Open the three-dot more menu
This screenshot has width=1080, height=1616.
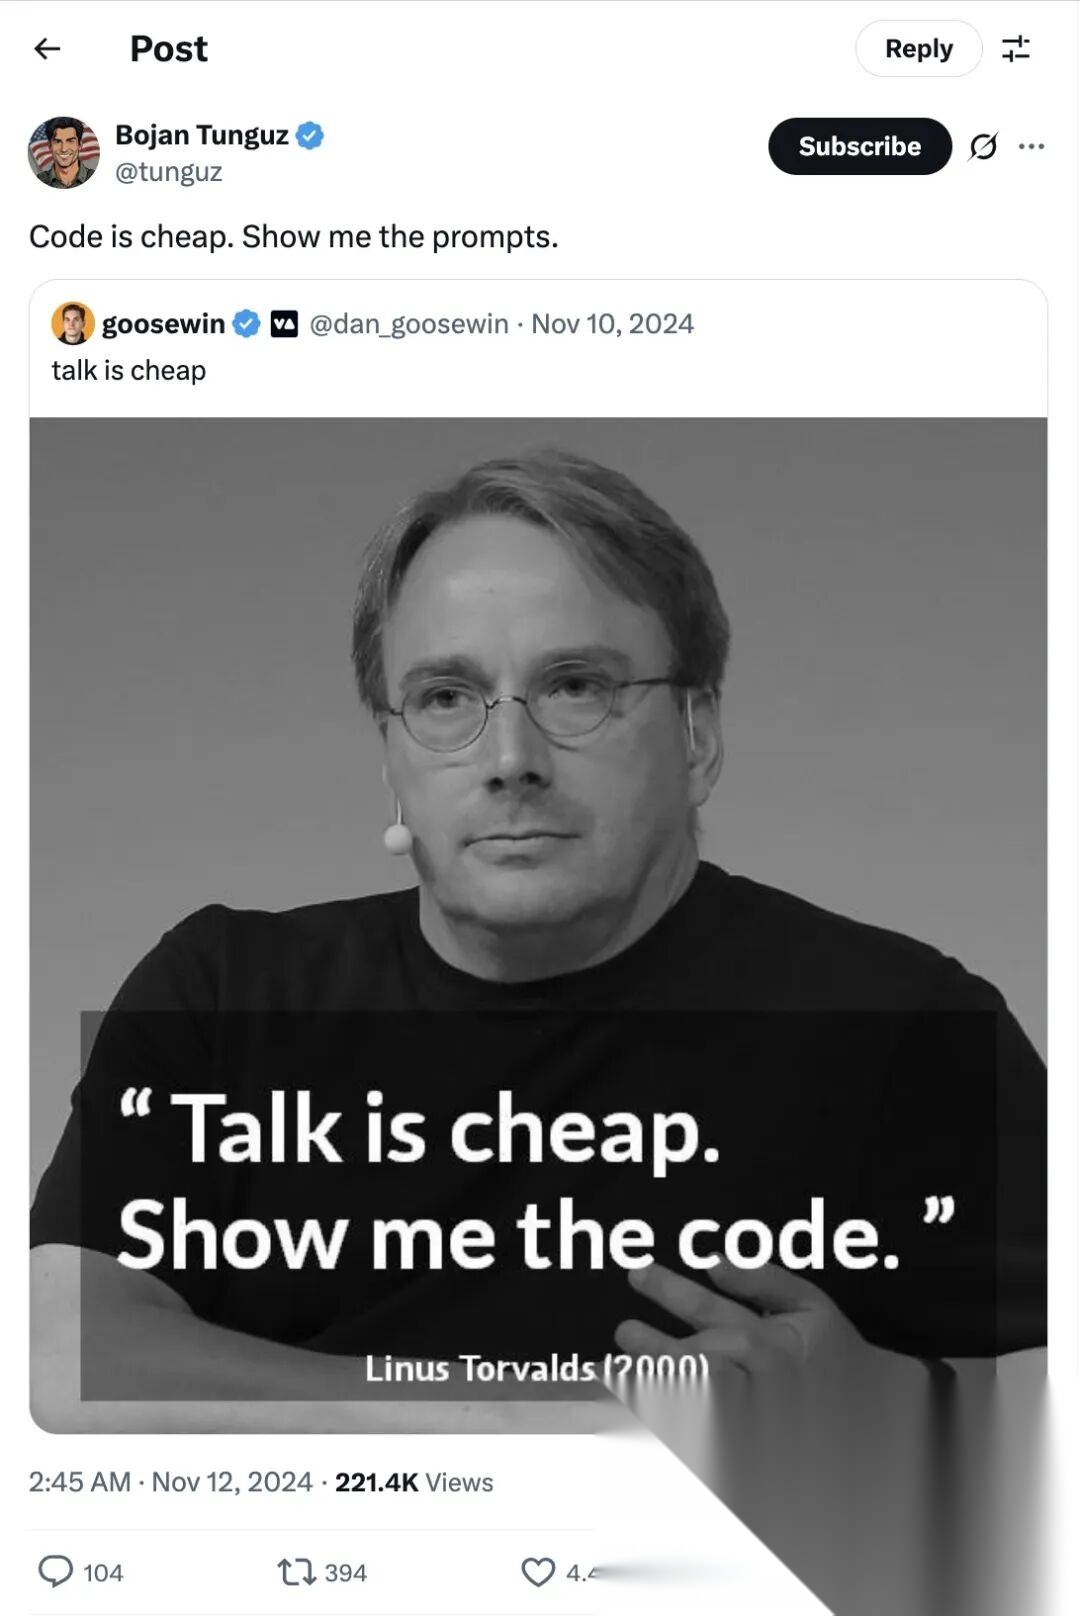point(1031,146)
